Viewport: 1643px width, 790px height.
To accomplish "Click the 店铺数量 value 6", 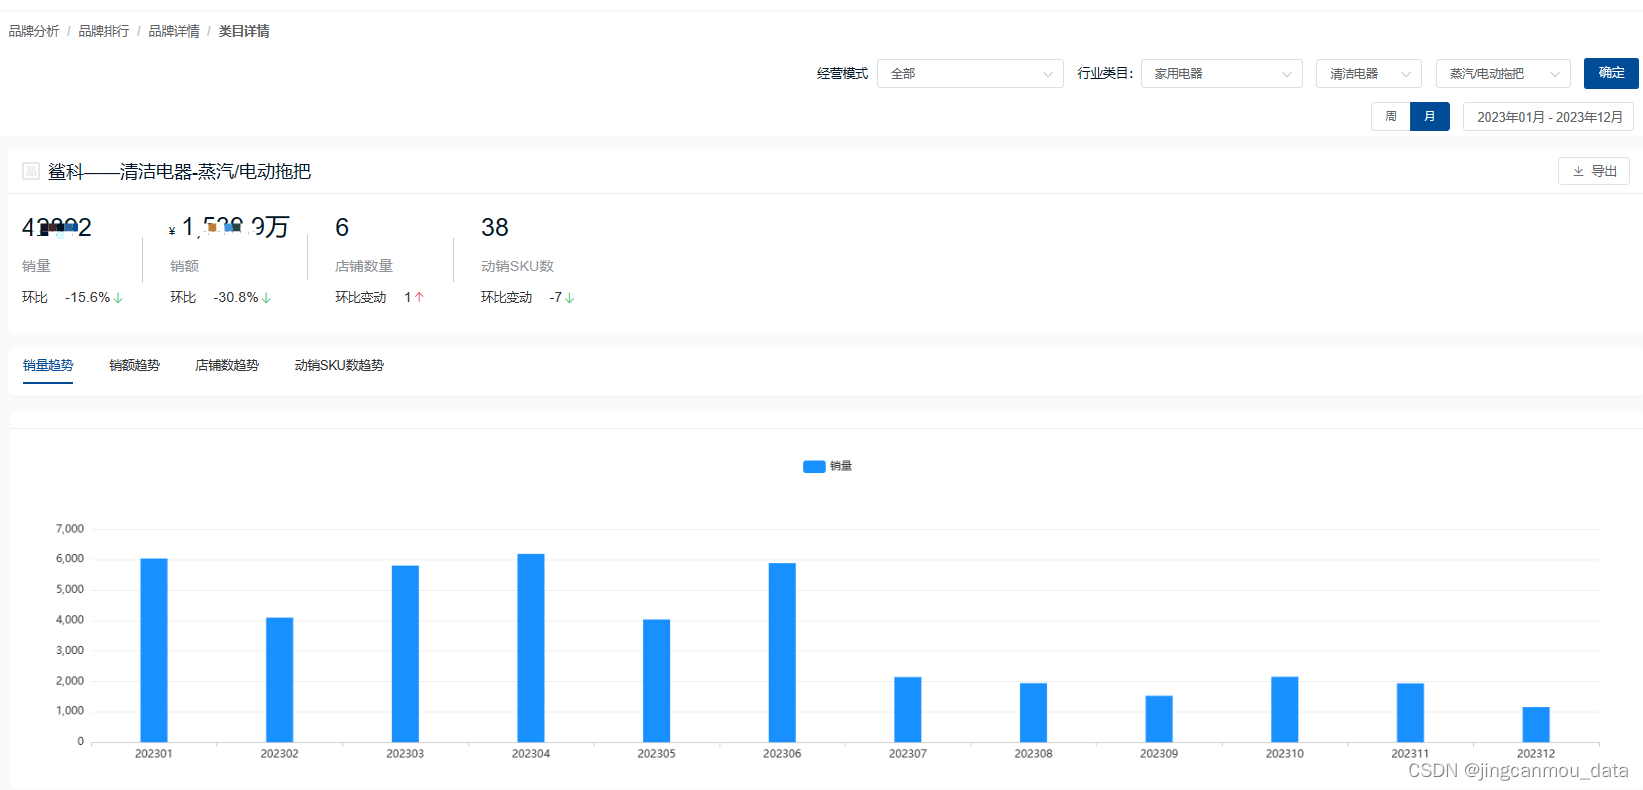I will pyautogui.click(x=342, y=228).
